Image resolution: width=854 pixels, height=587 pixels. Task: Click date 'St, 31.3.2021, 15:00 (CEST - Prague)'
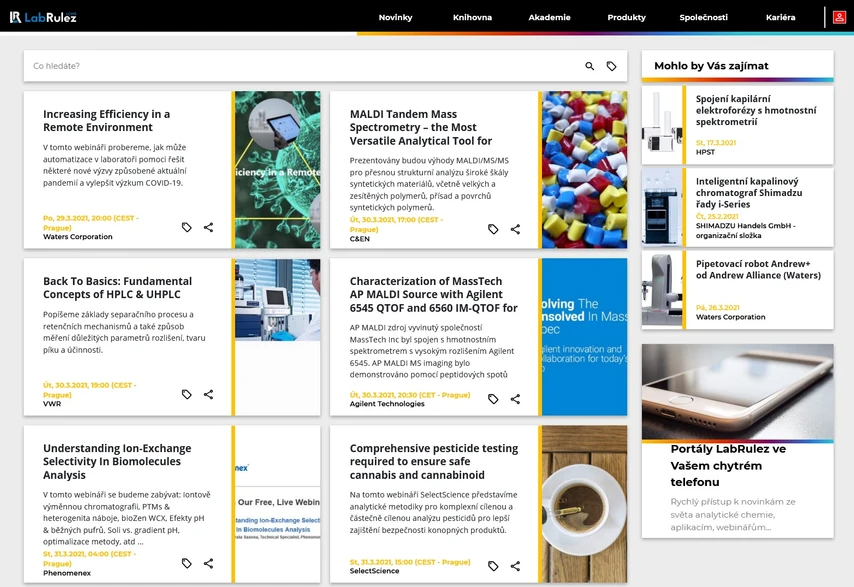[410, 562]
